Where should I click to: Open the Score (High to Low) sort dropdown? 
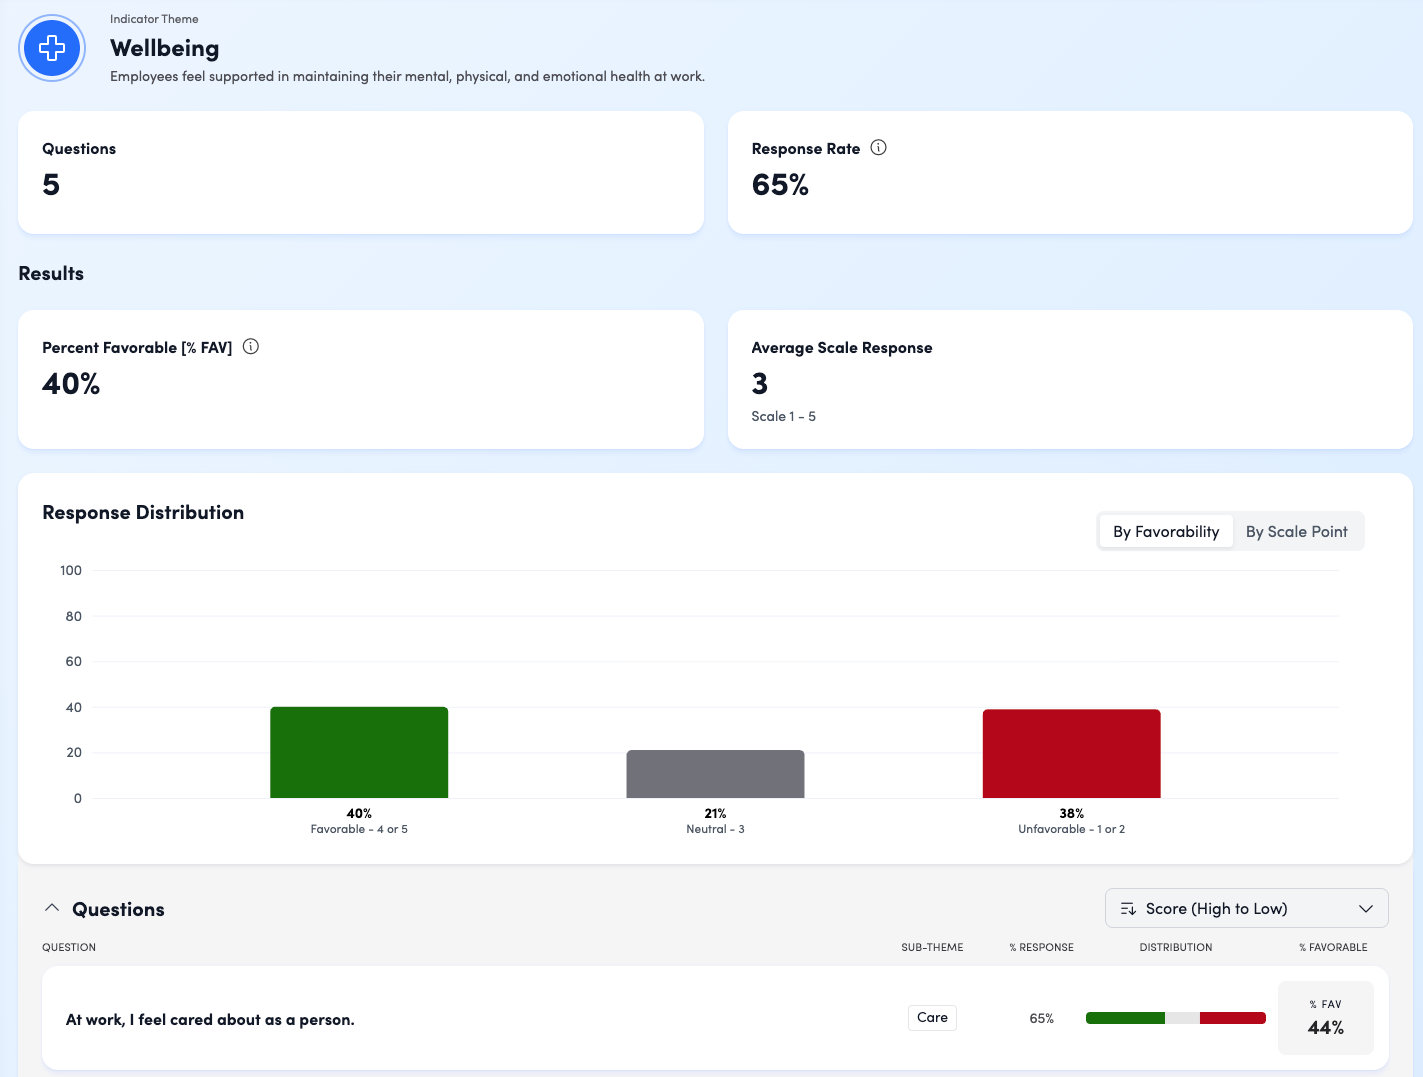(x=1245, y=908)
